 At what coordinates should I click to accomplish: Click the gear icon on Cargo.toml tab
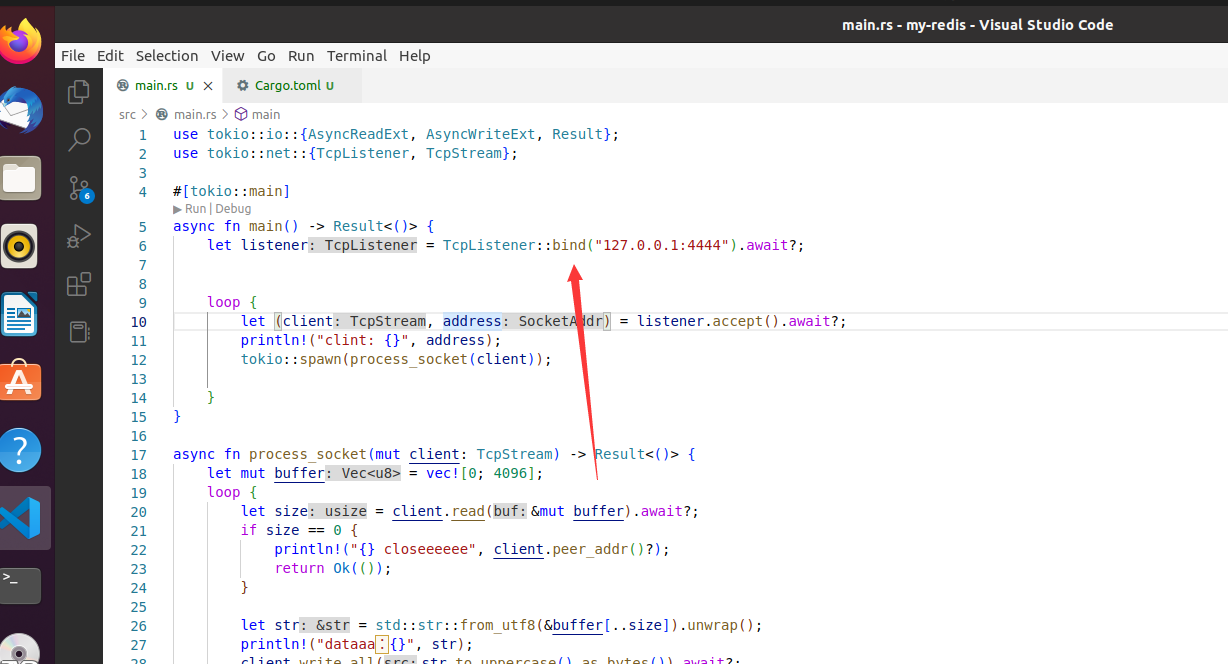click(242, 86)
